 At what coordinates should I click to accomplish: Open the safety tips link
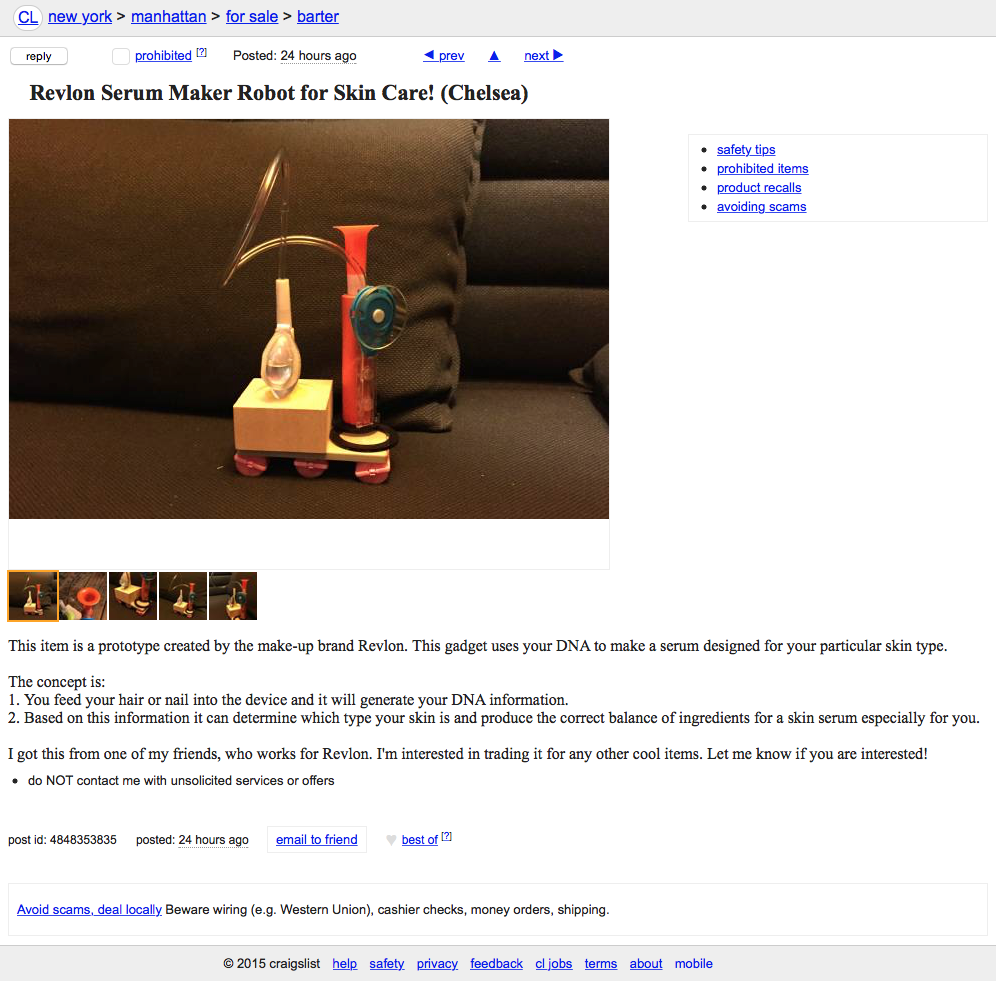point(746,149)
